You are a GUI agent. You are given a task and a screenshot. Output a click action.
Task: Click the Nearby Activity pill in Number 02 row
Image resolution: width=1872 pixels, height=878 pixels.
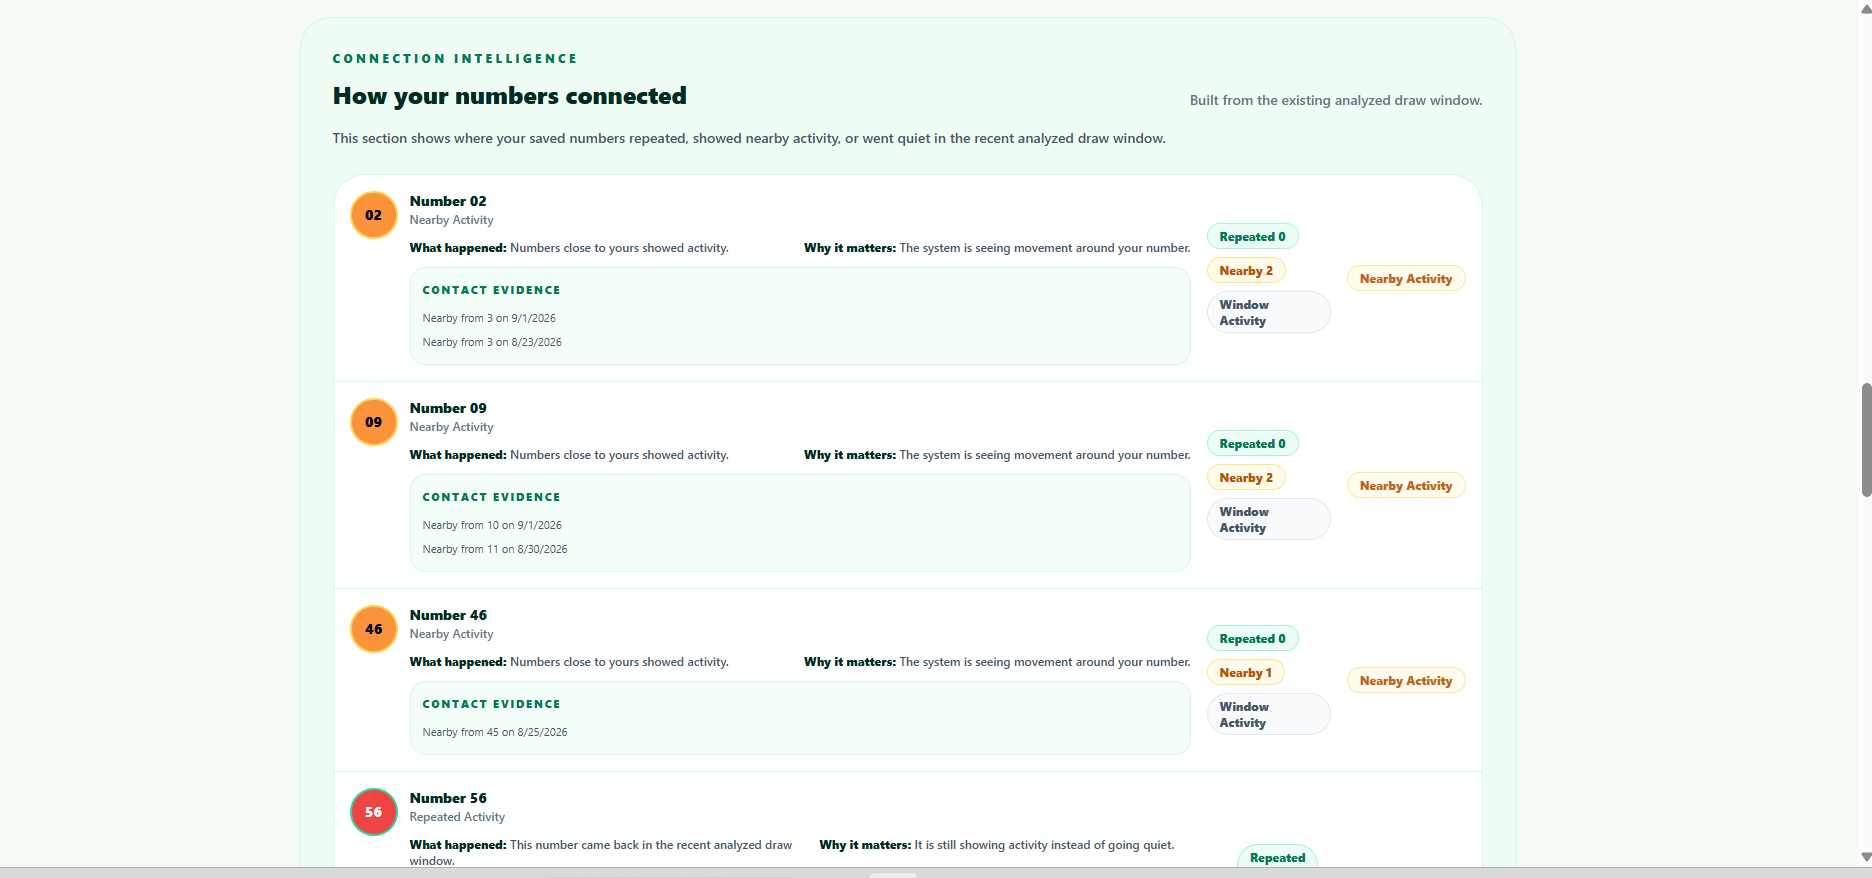click(x=1406, y=279)
